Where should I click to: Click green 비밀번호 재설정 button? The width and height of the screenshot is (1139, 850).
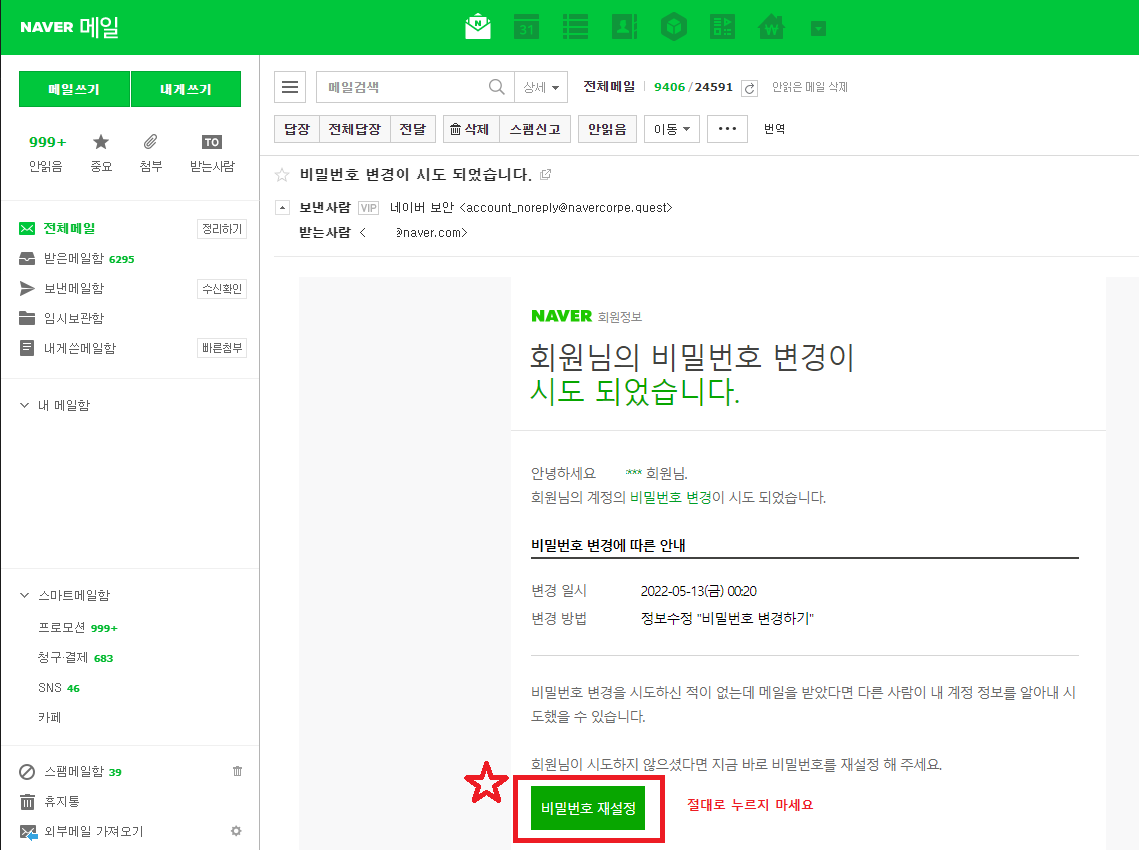click(x=588, y=808)
